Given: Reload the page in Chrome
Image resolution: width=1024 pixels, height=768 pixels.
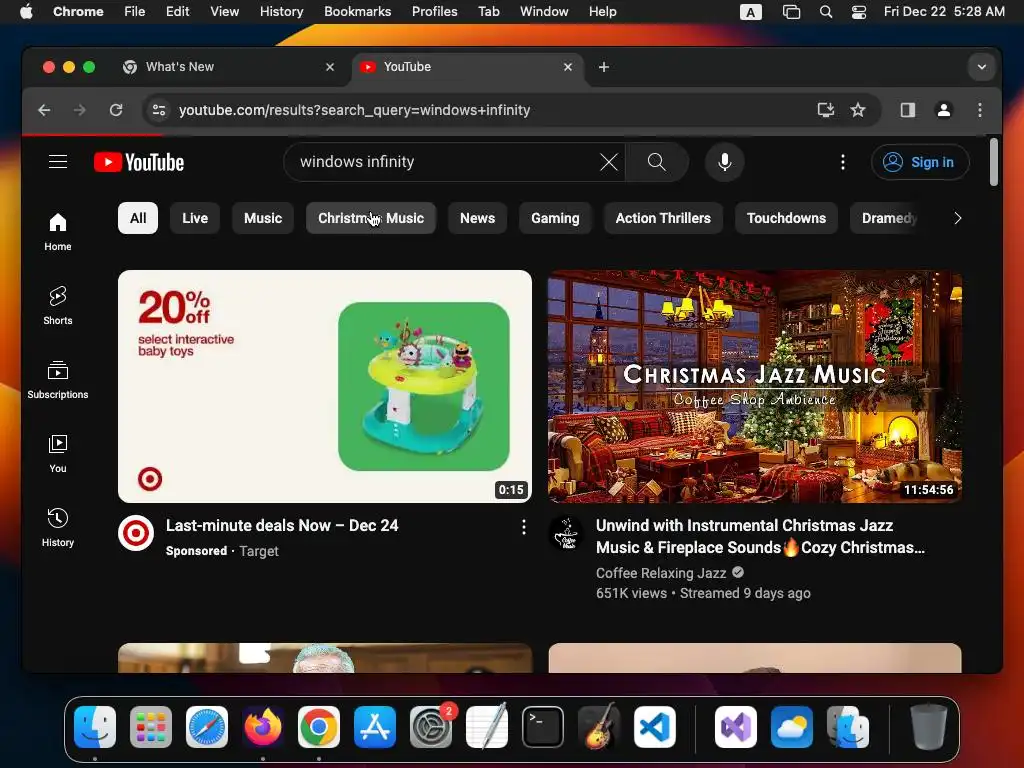Looking at the screenshot, I should pyautogui.click(x=116, y=110).
